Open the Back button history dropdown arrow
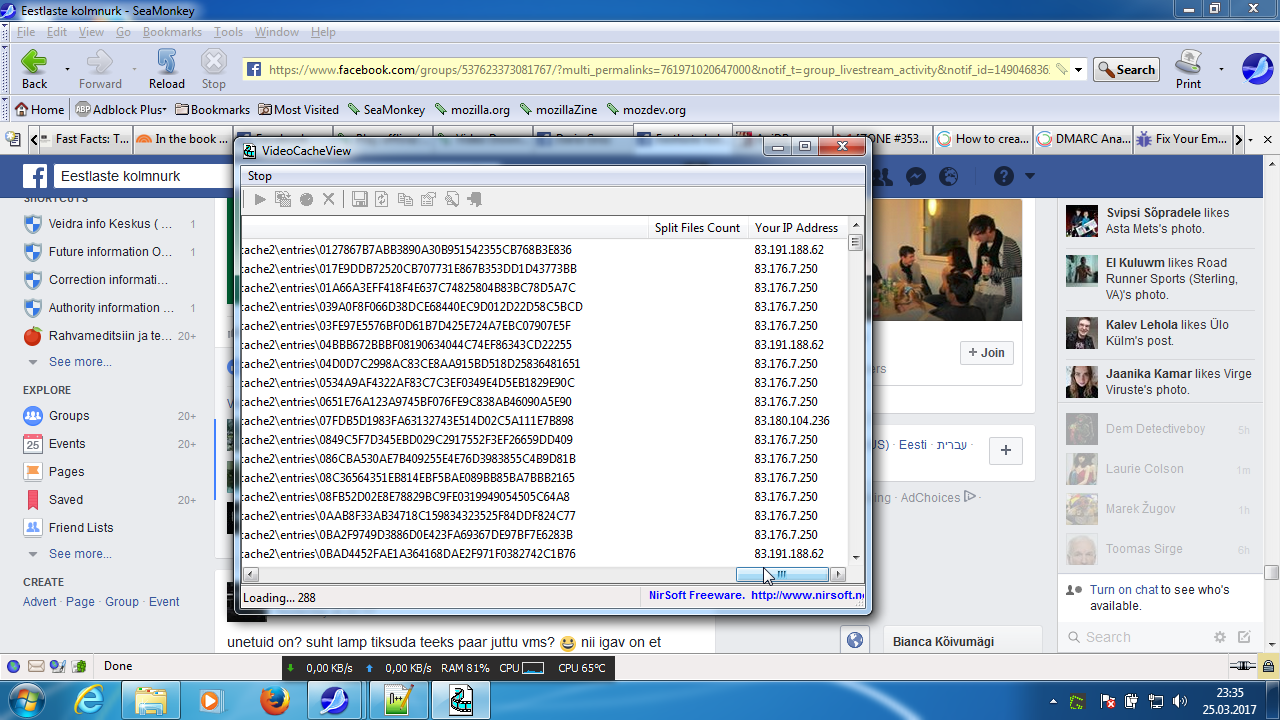 click(67, 69)
